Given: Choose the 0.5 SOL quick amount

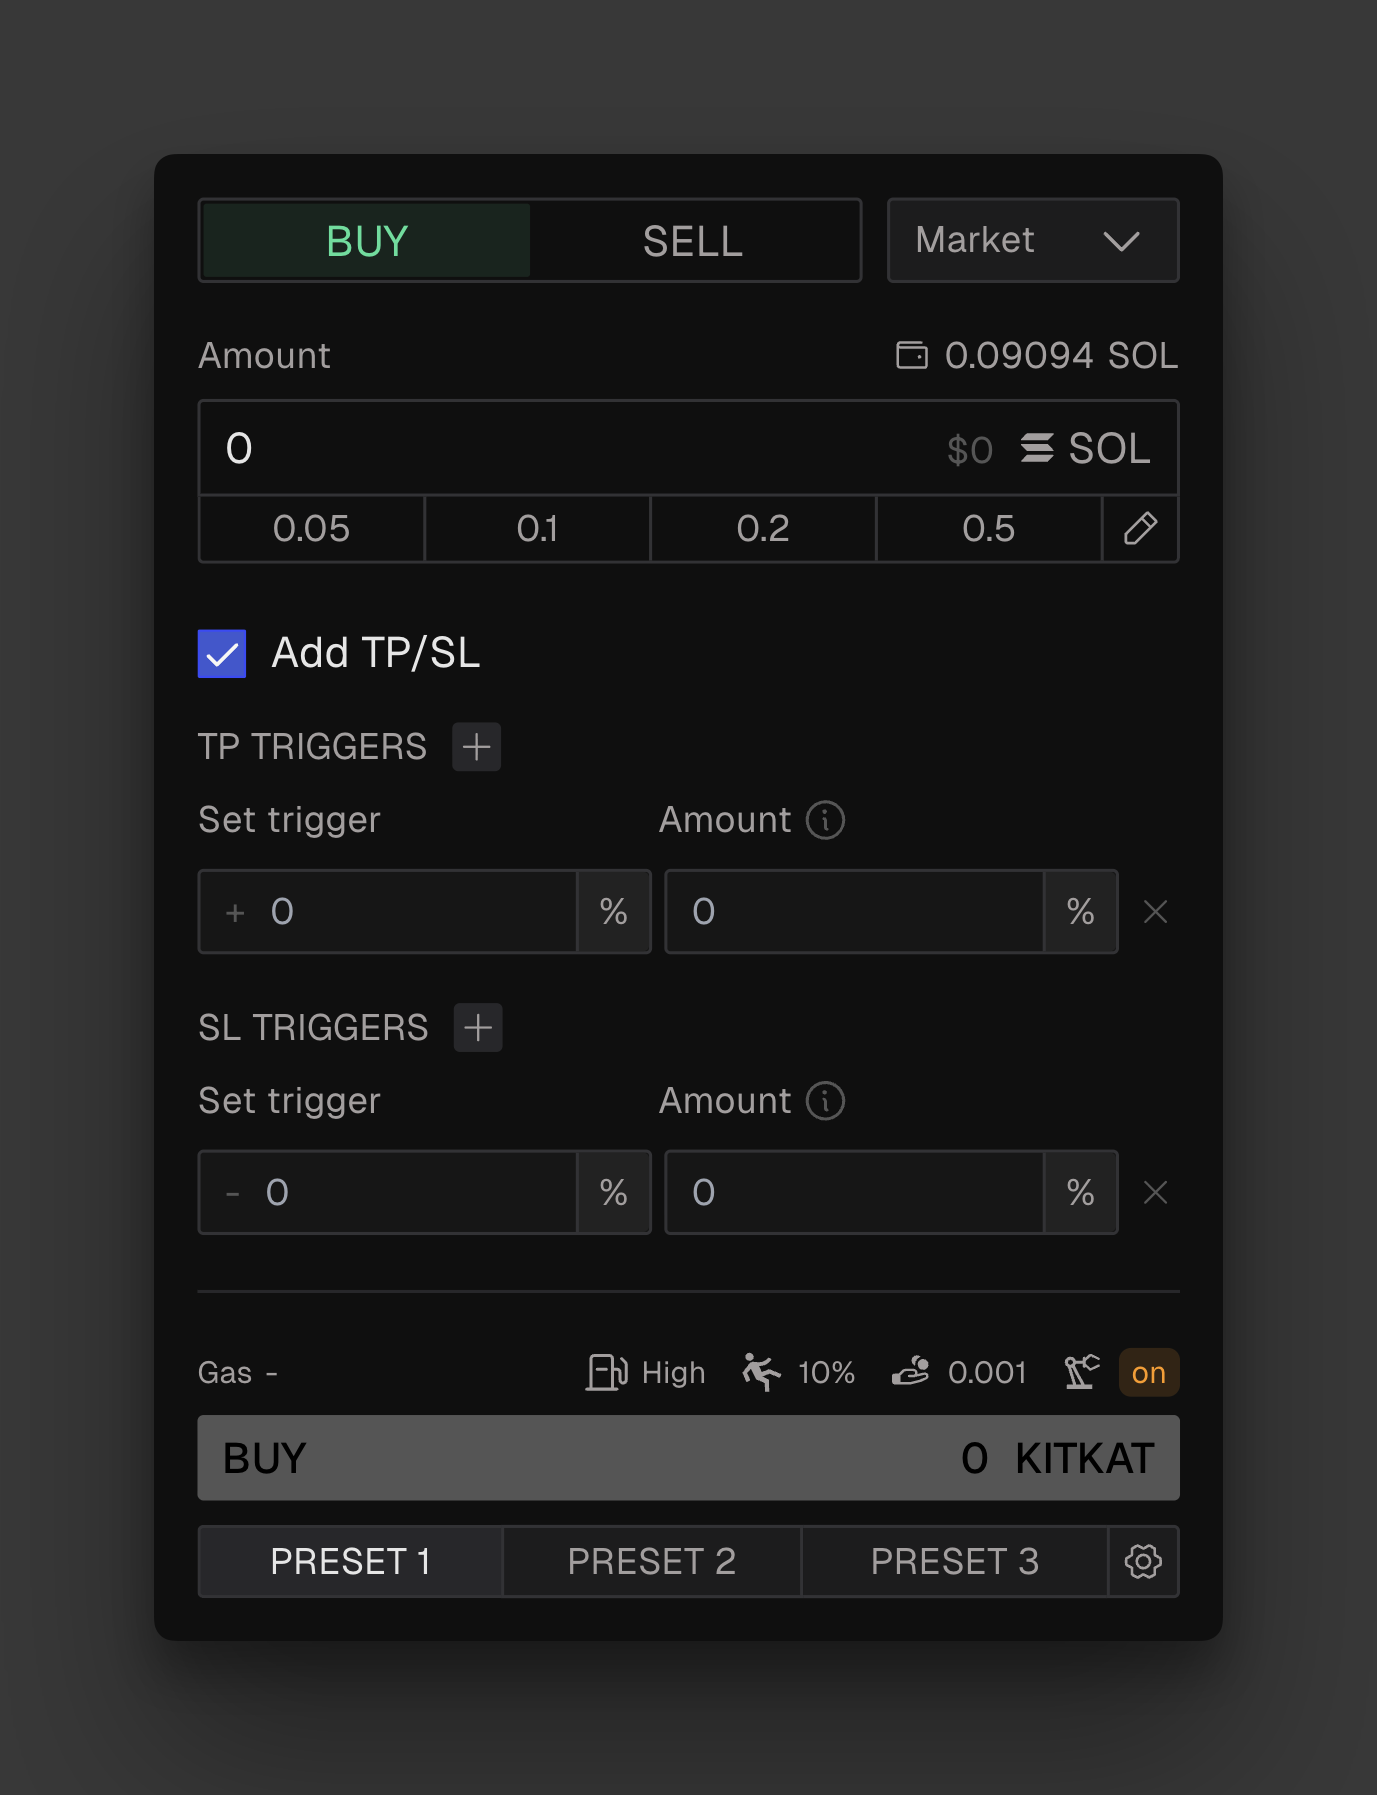Looking at the screenshot, I should click(x=988, y=529).
